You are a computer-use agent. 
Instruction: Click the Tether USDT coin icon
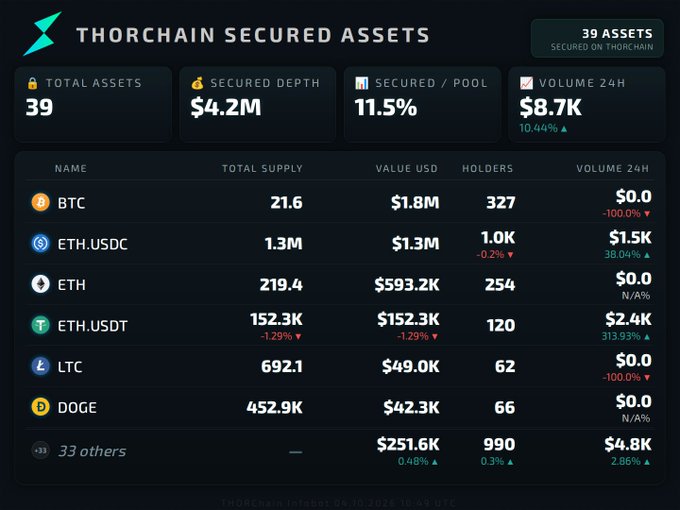coord(40,325)
